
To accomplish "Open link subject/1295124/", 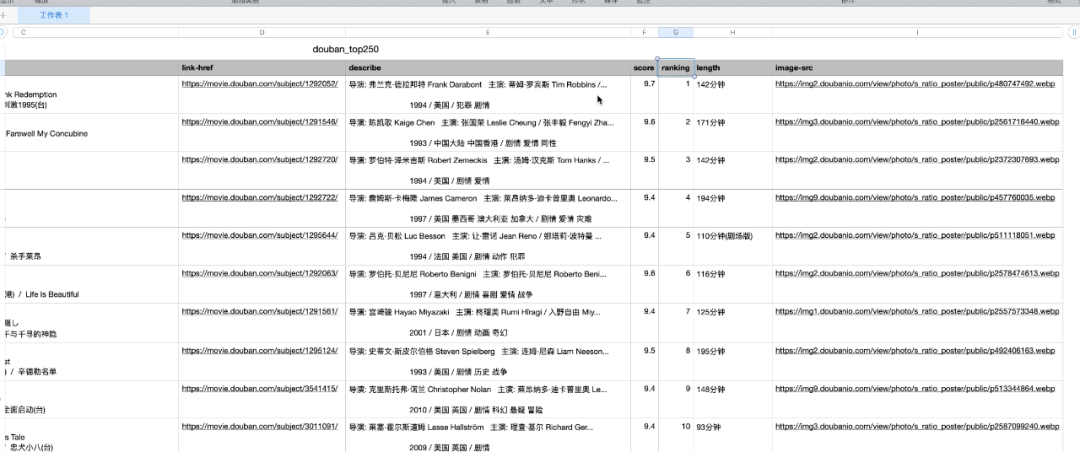I will (260, 351).
